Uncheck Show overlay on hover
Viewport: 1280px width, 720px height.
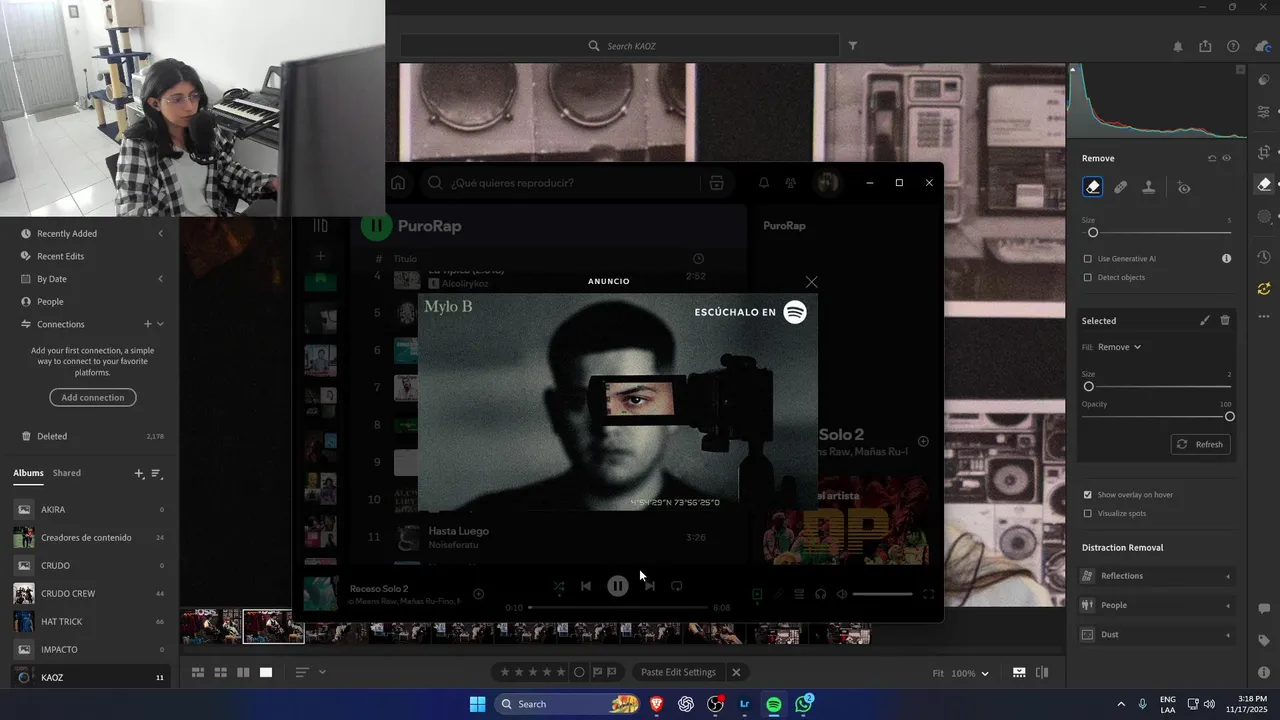coord(1088,494)
